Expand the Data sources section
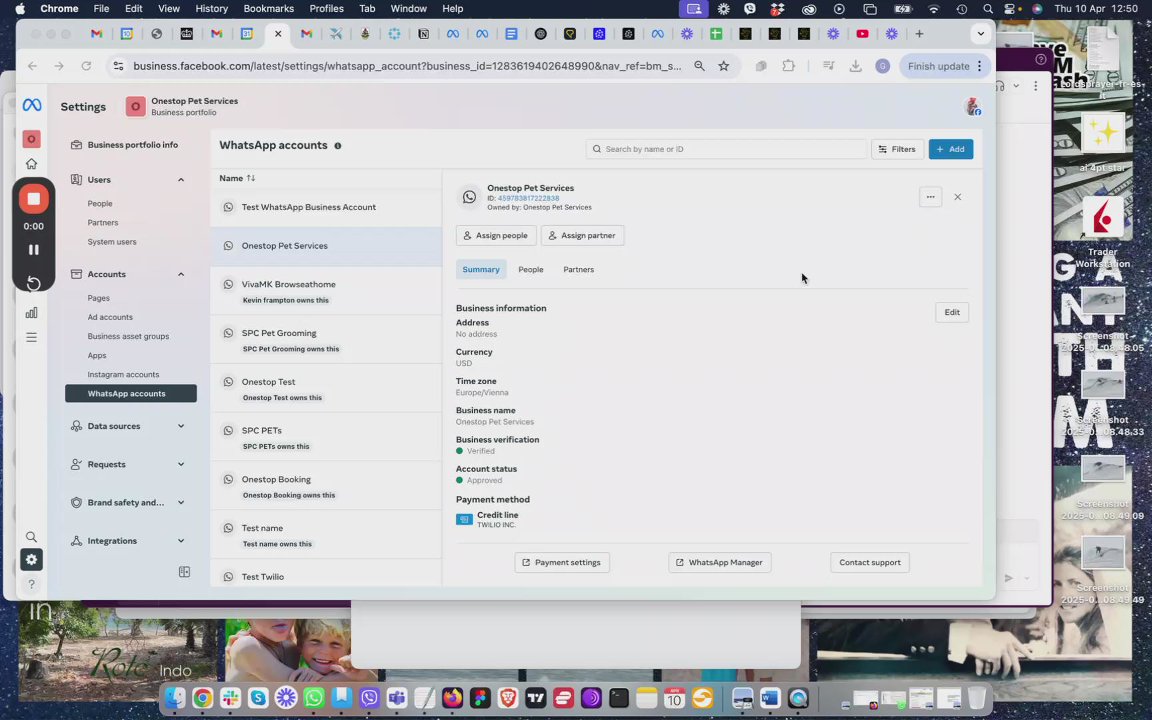 [x=181, y=426]
